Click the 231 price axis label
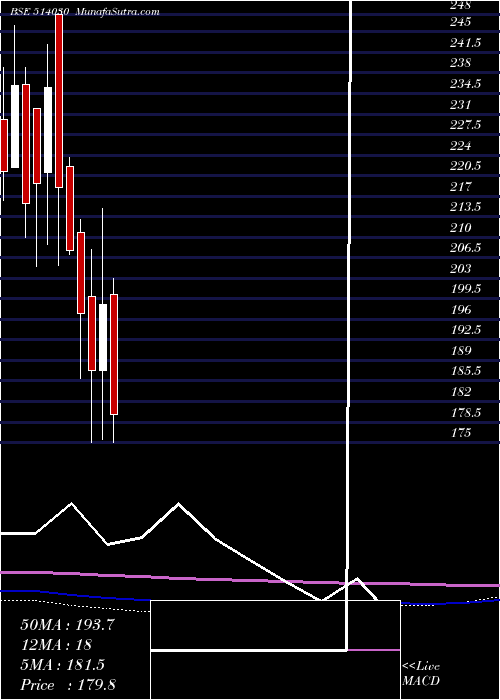The width and height of the screenshot is (500, 700). click(460, 104)
